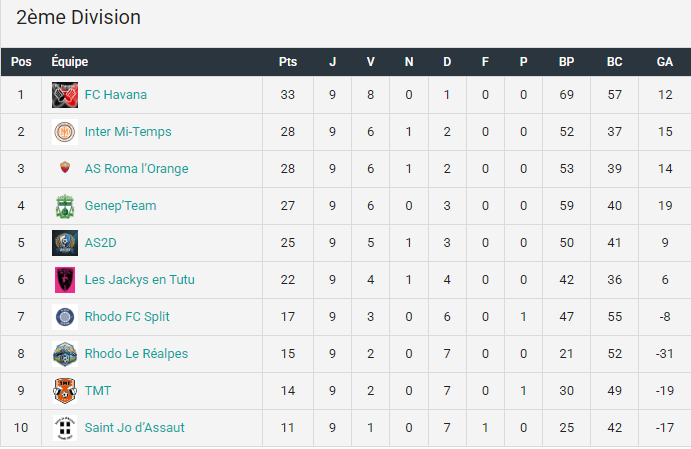
Task: Click the Rhodo Le Réalpes team logo
Action: coord(65,354)
